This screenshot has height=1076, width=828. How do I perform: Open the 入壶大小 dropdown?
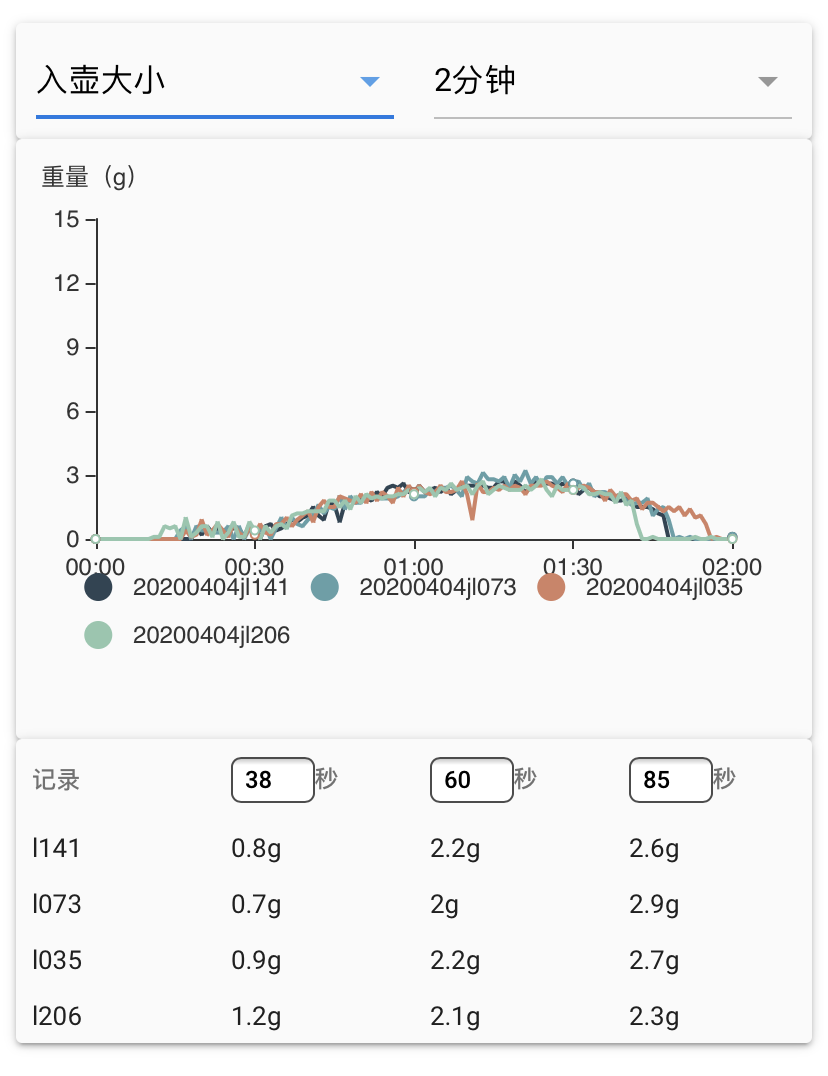pos(200,80)
